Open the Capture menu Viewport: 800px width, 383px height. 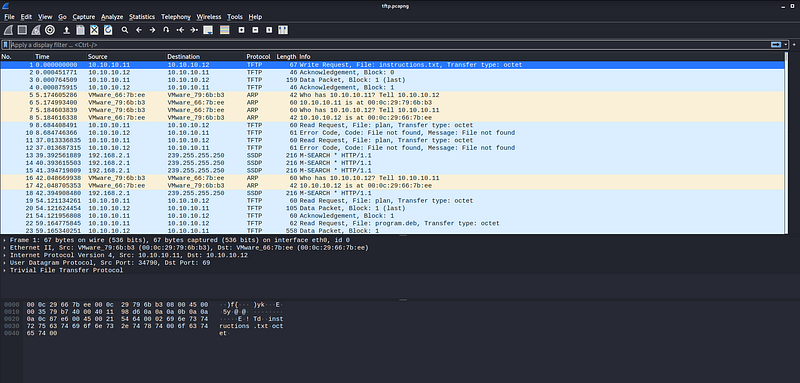[84, 17]
